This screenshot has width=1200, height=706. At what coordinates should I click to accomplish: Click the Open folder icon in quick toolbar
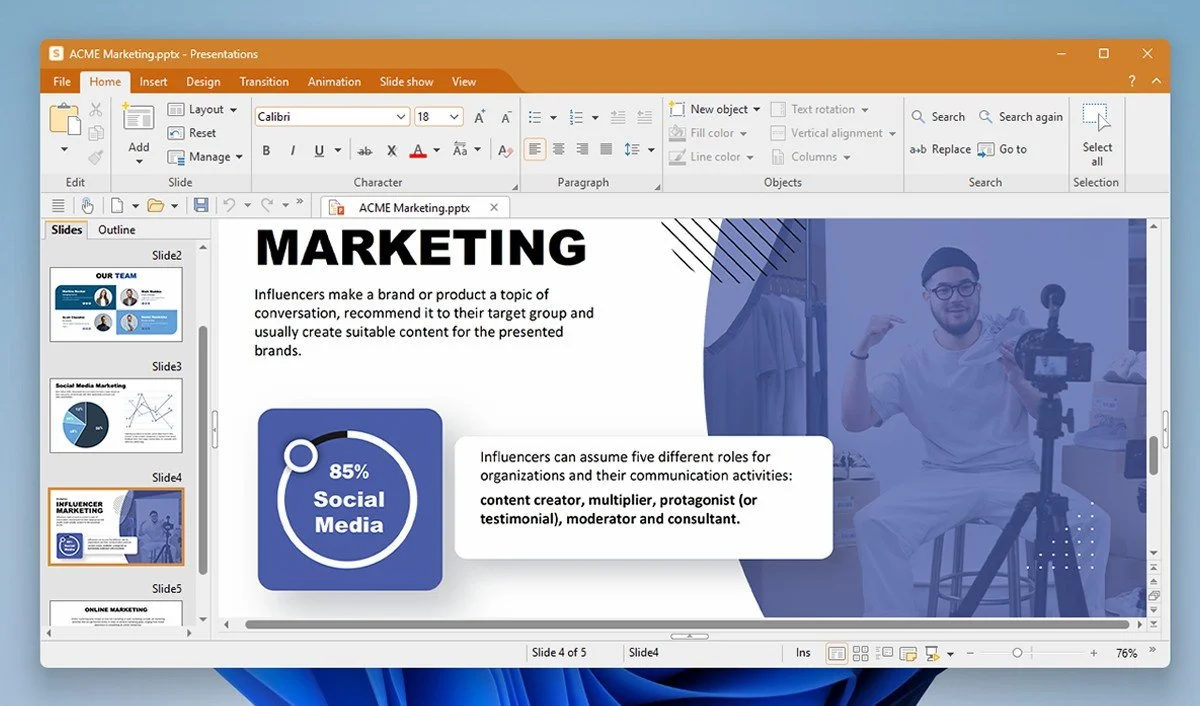click(155, 206)
